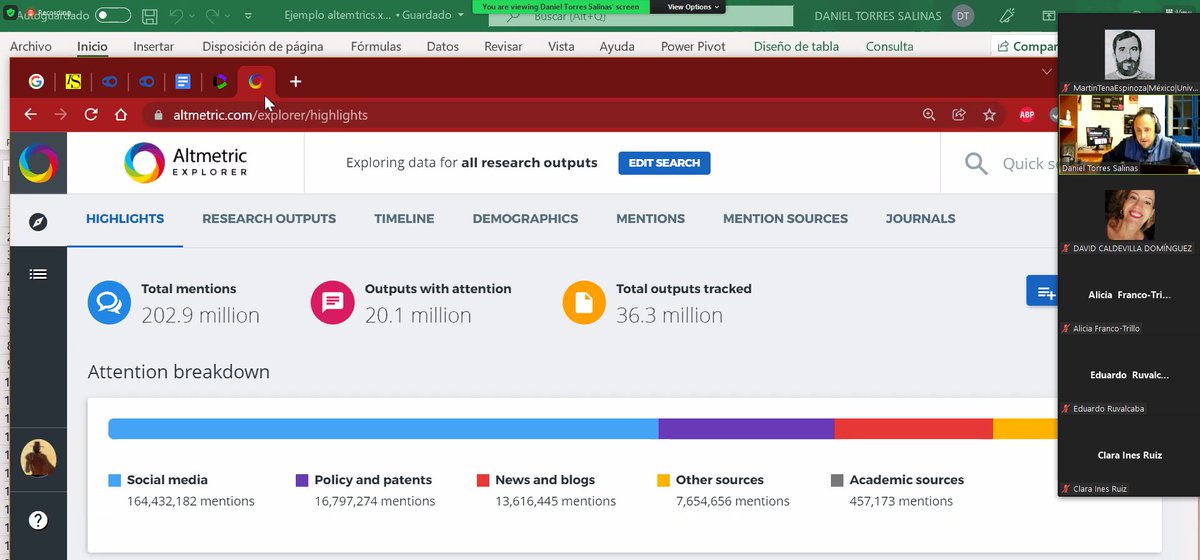Click the Altmetric donut logo in sidebar
The width and height of the screenshot is (1200, 560).
click(38, 163)
